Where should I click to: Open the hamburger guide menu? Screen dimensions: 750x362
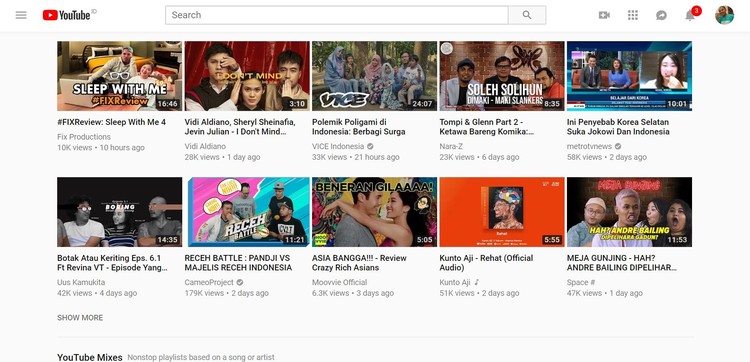(21, 15)
